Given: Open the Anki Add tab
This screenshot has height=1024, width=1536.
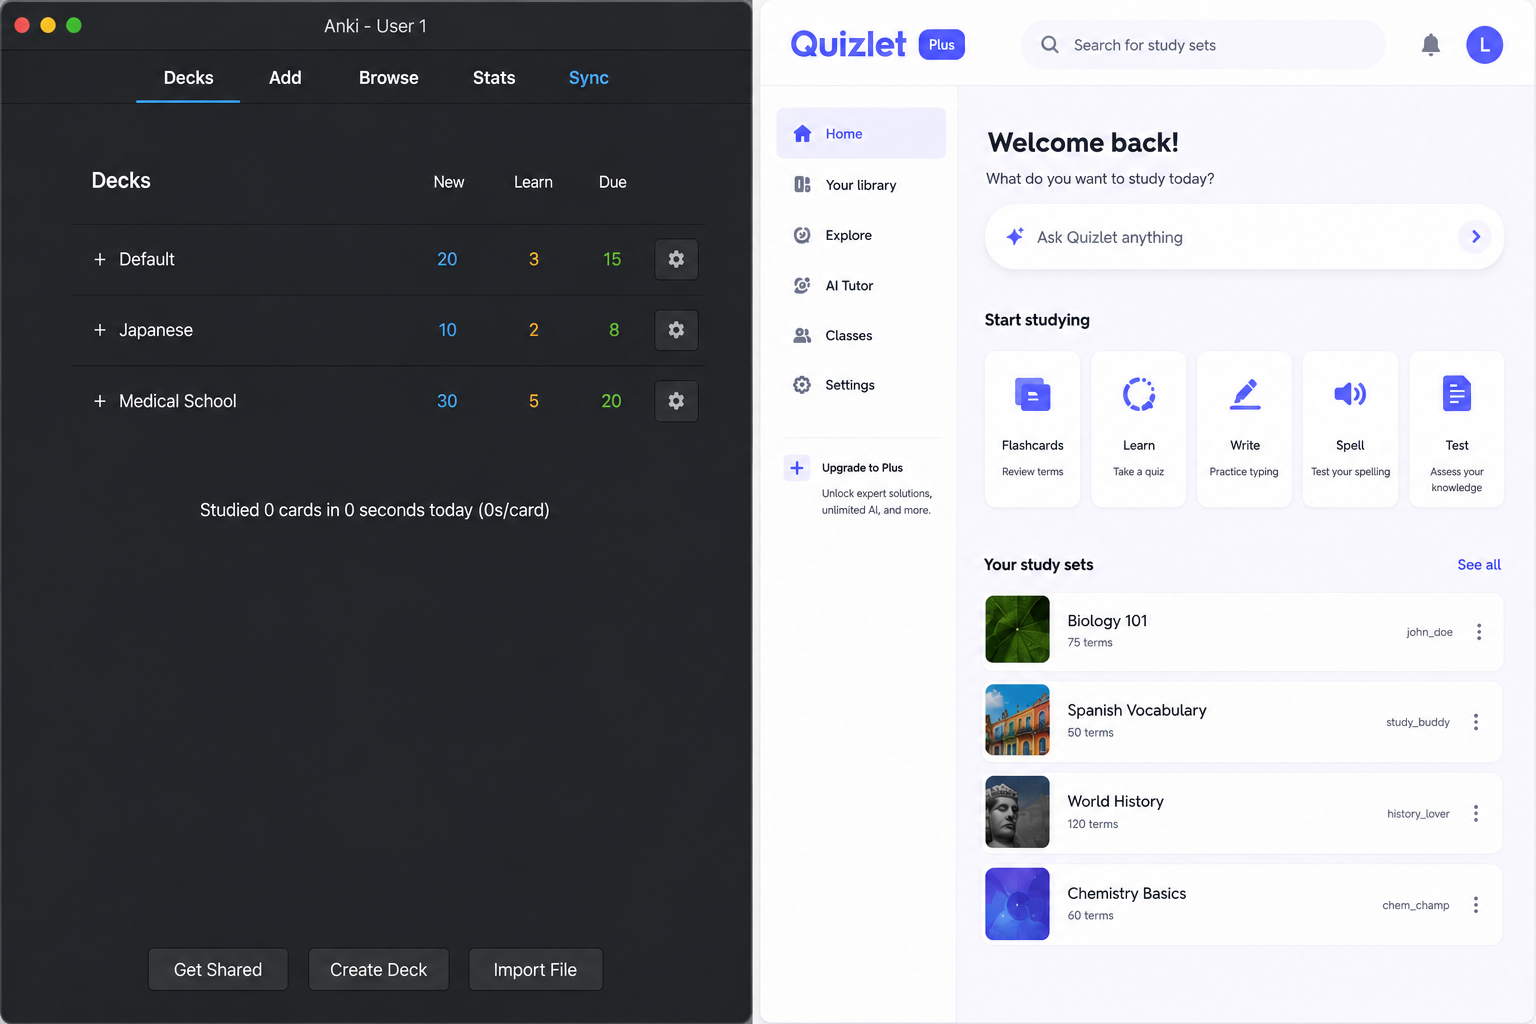Looking at the screenshot, I should [285, 78].
